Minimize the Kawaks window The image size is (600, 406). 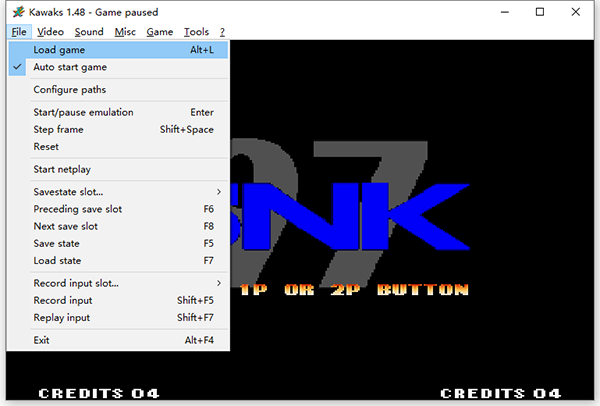(x=505, y=12)
